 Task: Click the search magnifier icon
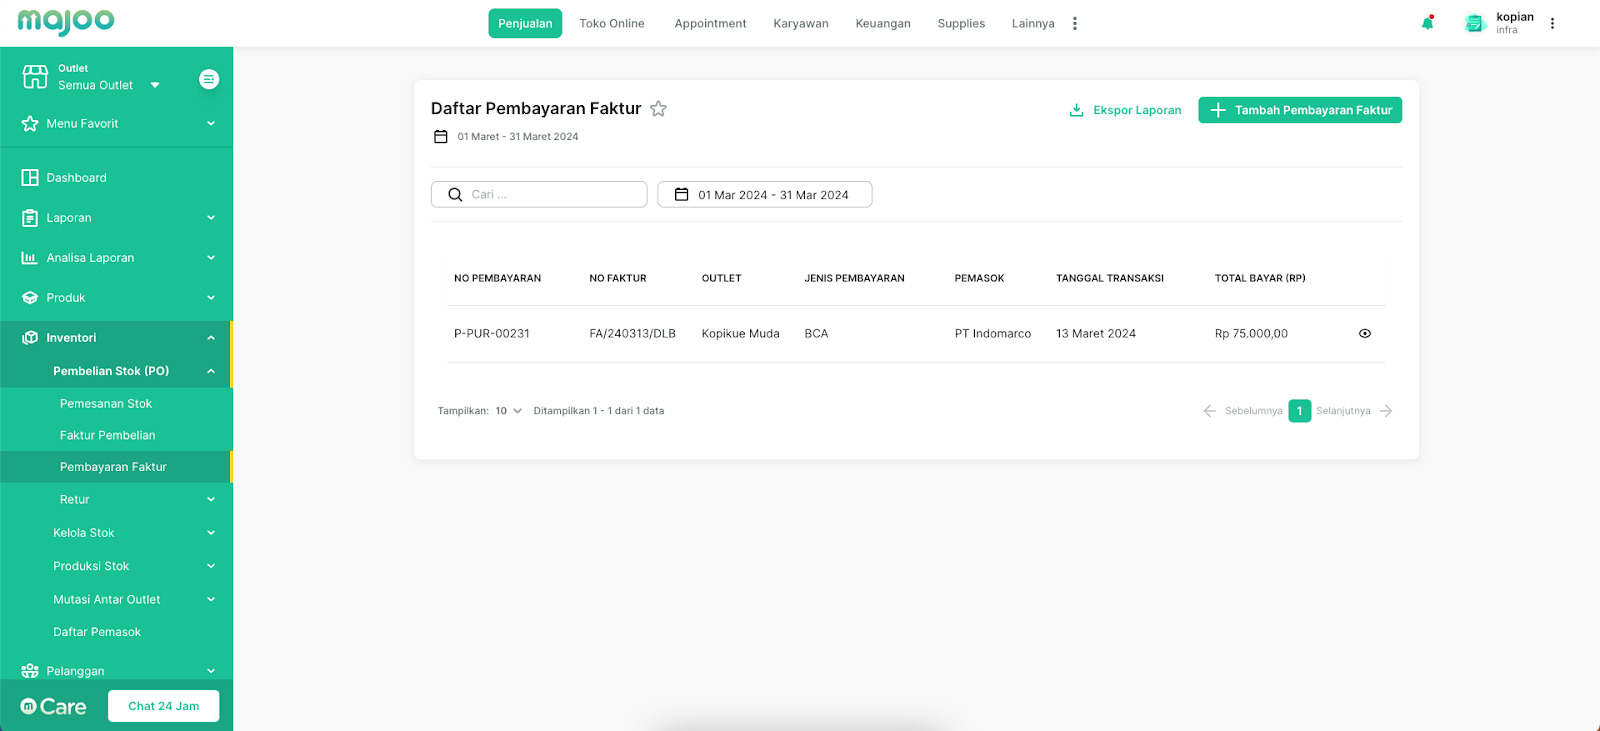click(x=455, y=195)
